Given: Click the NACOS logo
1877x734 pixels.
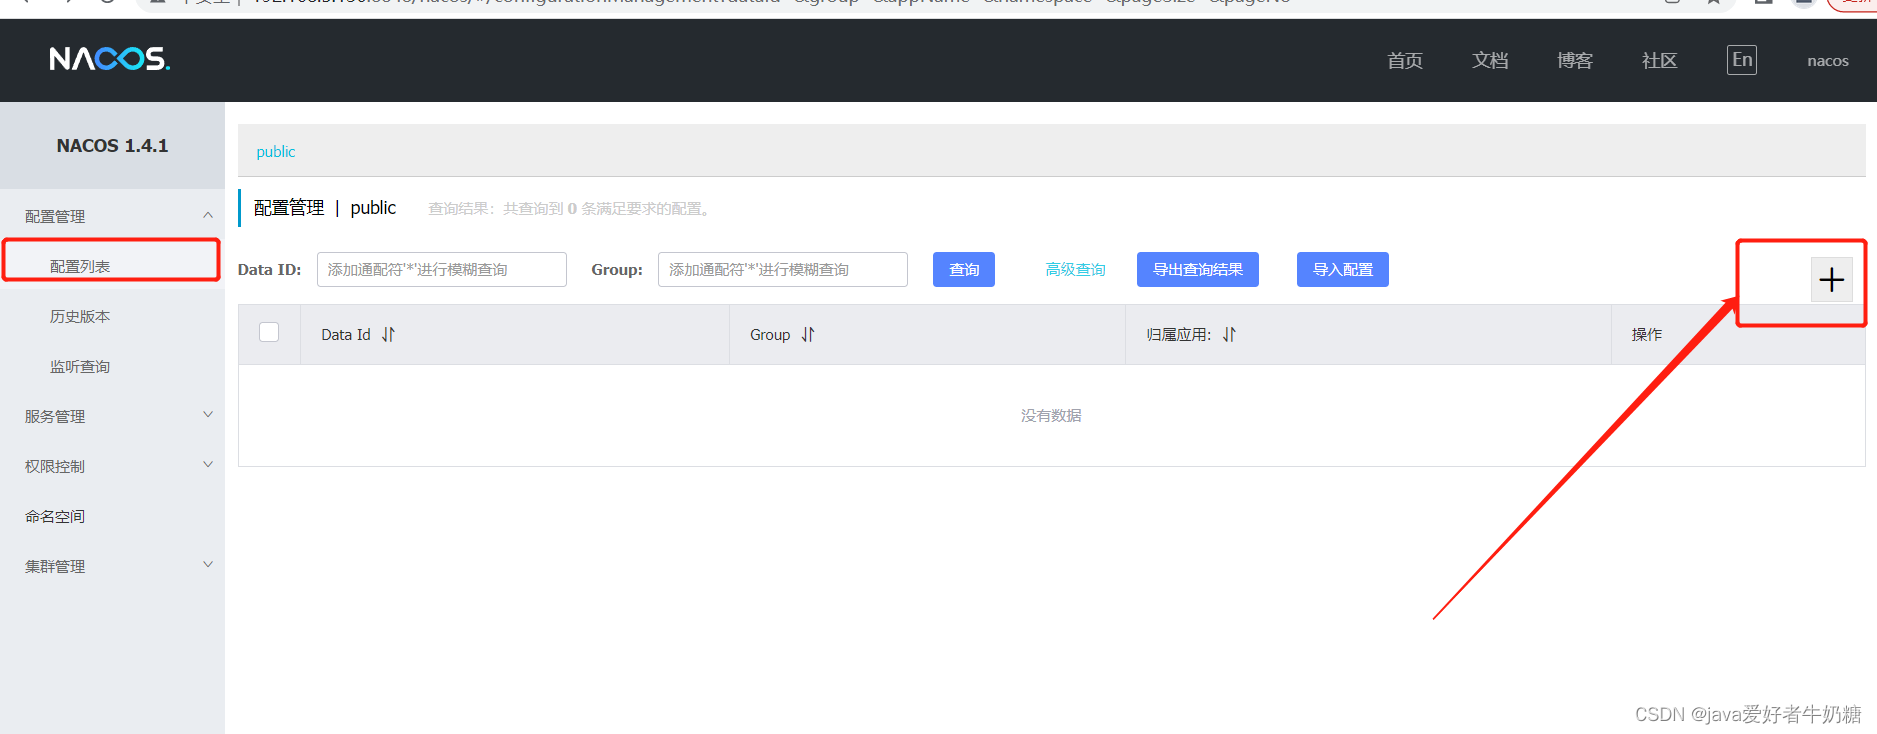Looking at the screenshot, I should tap(110, 59).
